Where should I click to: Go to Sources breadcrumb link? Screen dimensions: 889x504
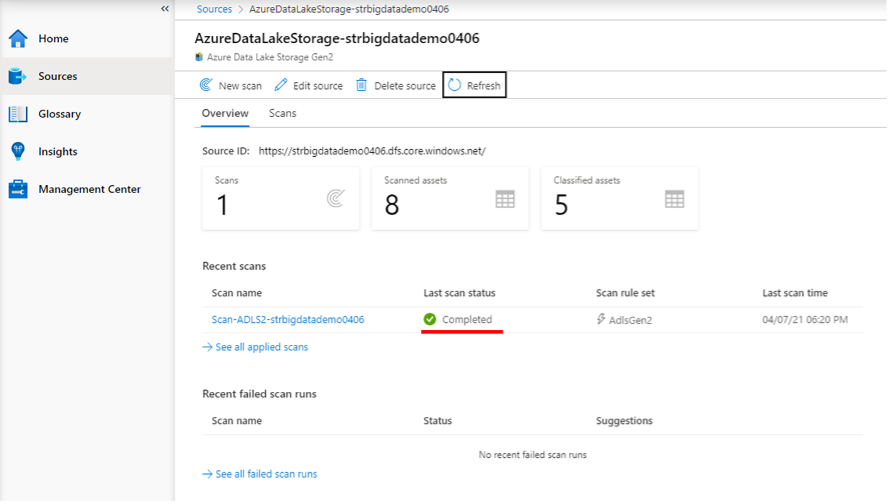pyautogui.click(x=214, y=9)
